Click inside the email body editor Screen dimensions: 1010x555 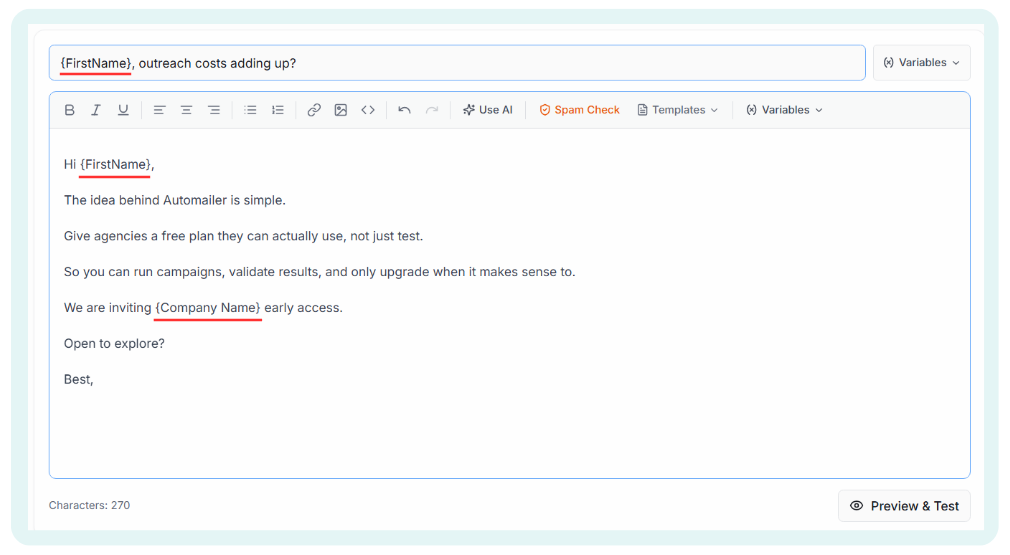(x=510, y=303)
